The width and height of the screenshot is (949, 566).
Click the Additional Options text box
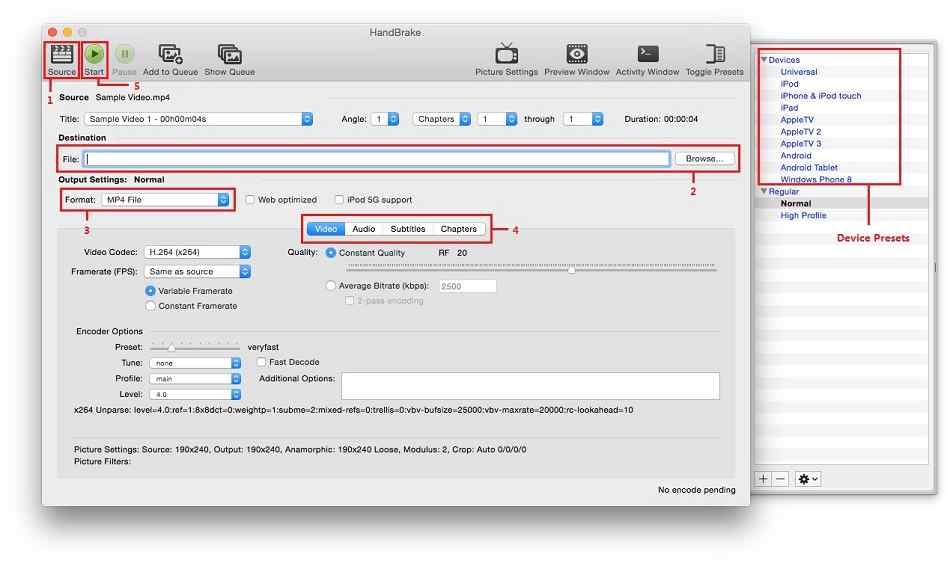click(531, 386)
